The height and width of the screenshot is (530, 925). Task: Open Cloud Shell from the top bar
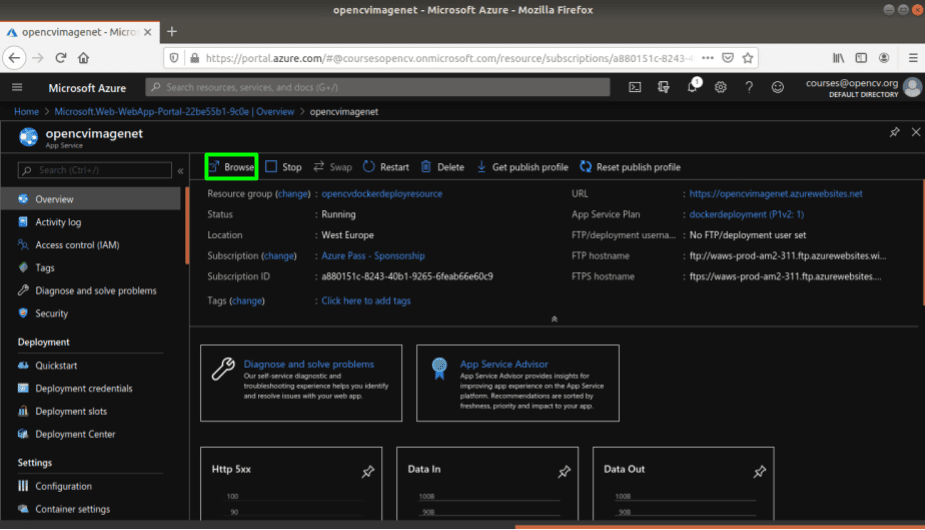635,87
